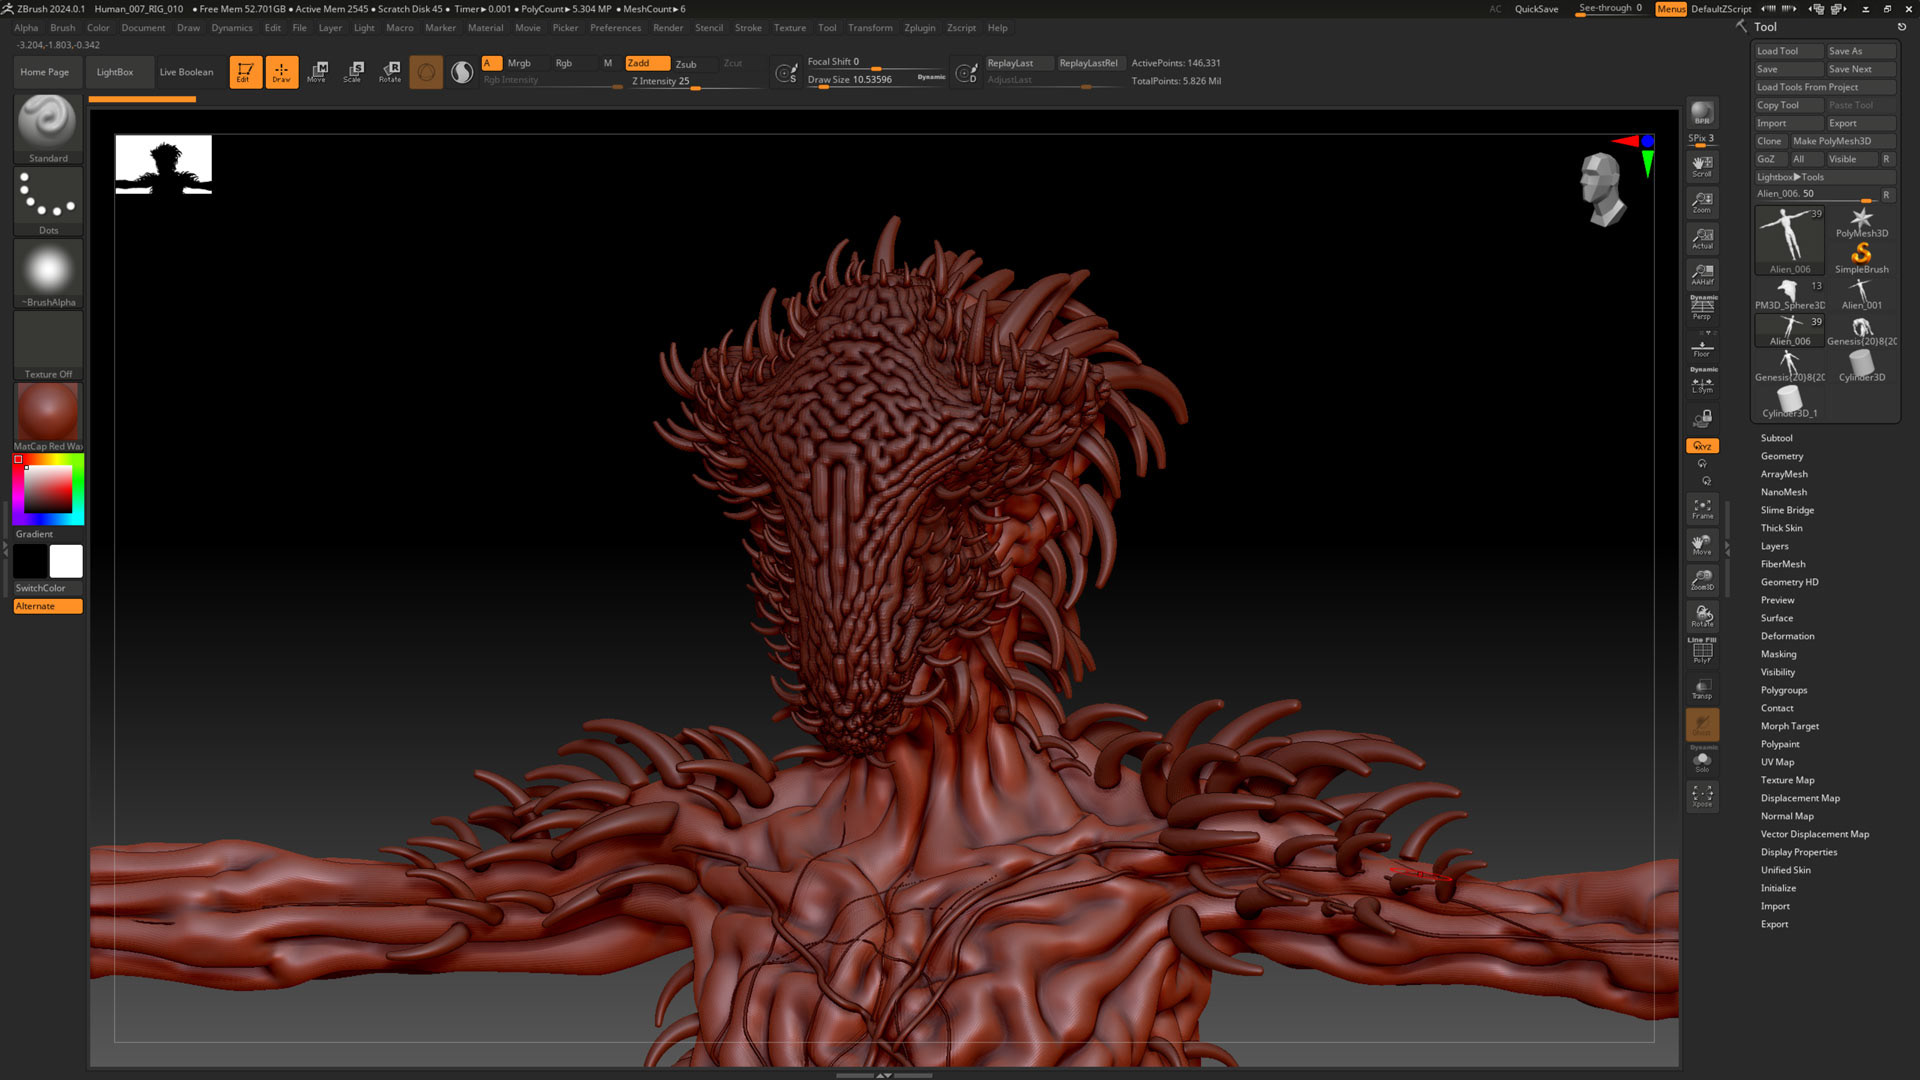
Task: Expand the Subtool section
Action: click(1776, 438)
